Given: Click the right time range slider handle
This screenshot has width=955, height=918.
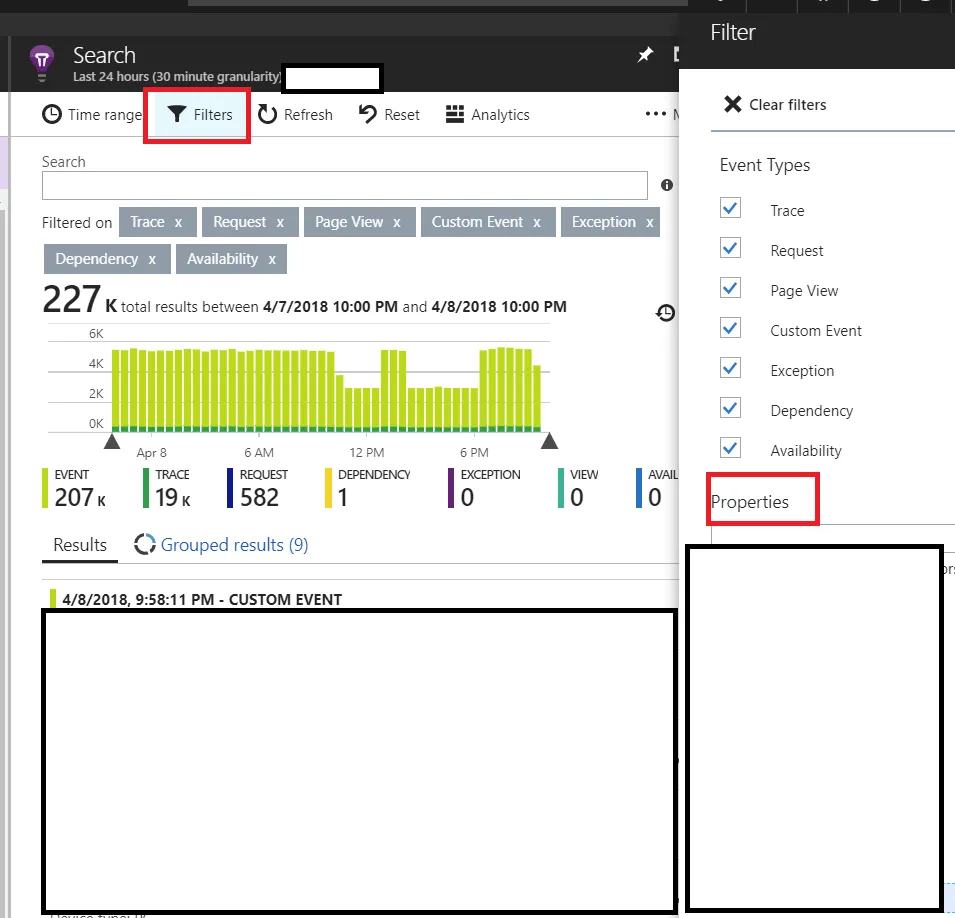Looking at the screenshot, I should [x=549, y=440].
